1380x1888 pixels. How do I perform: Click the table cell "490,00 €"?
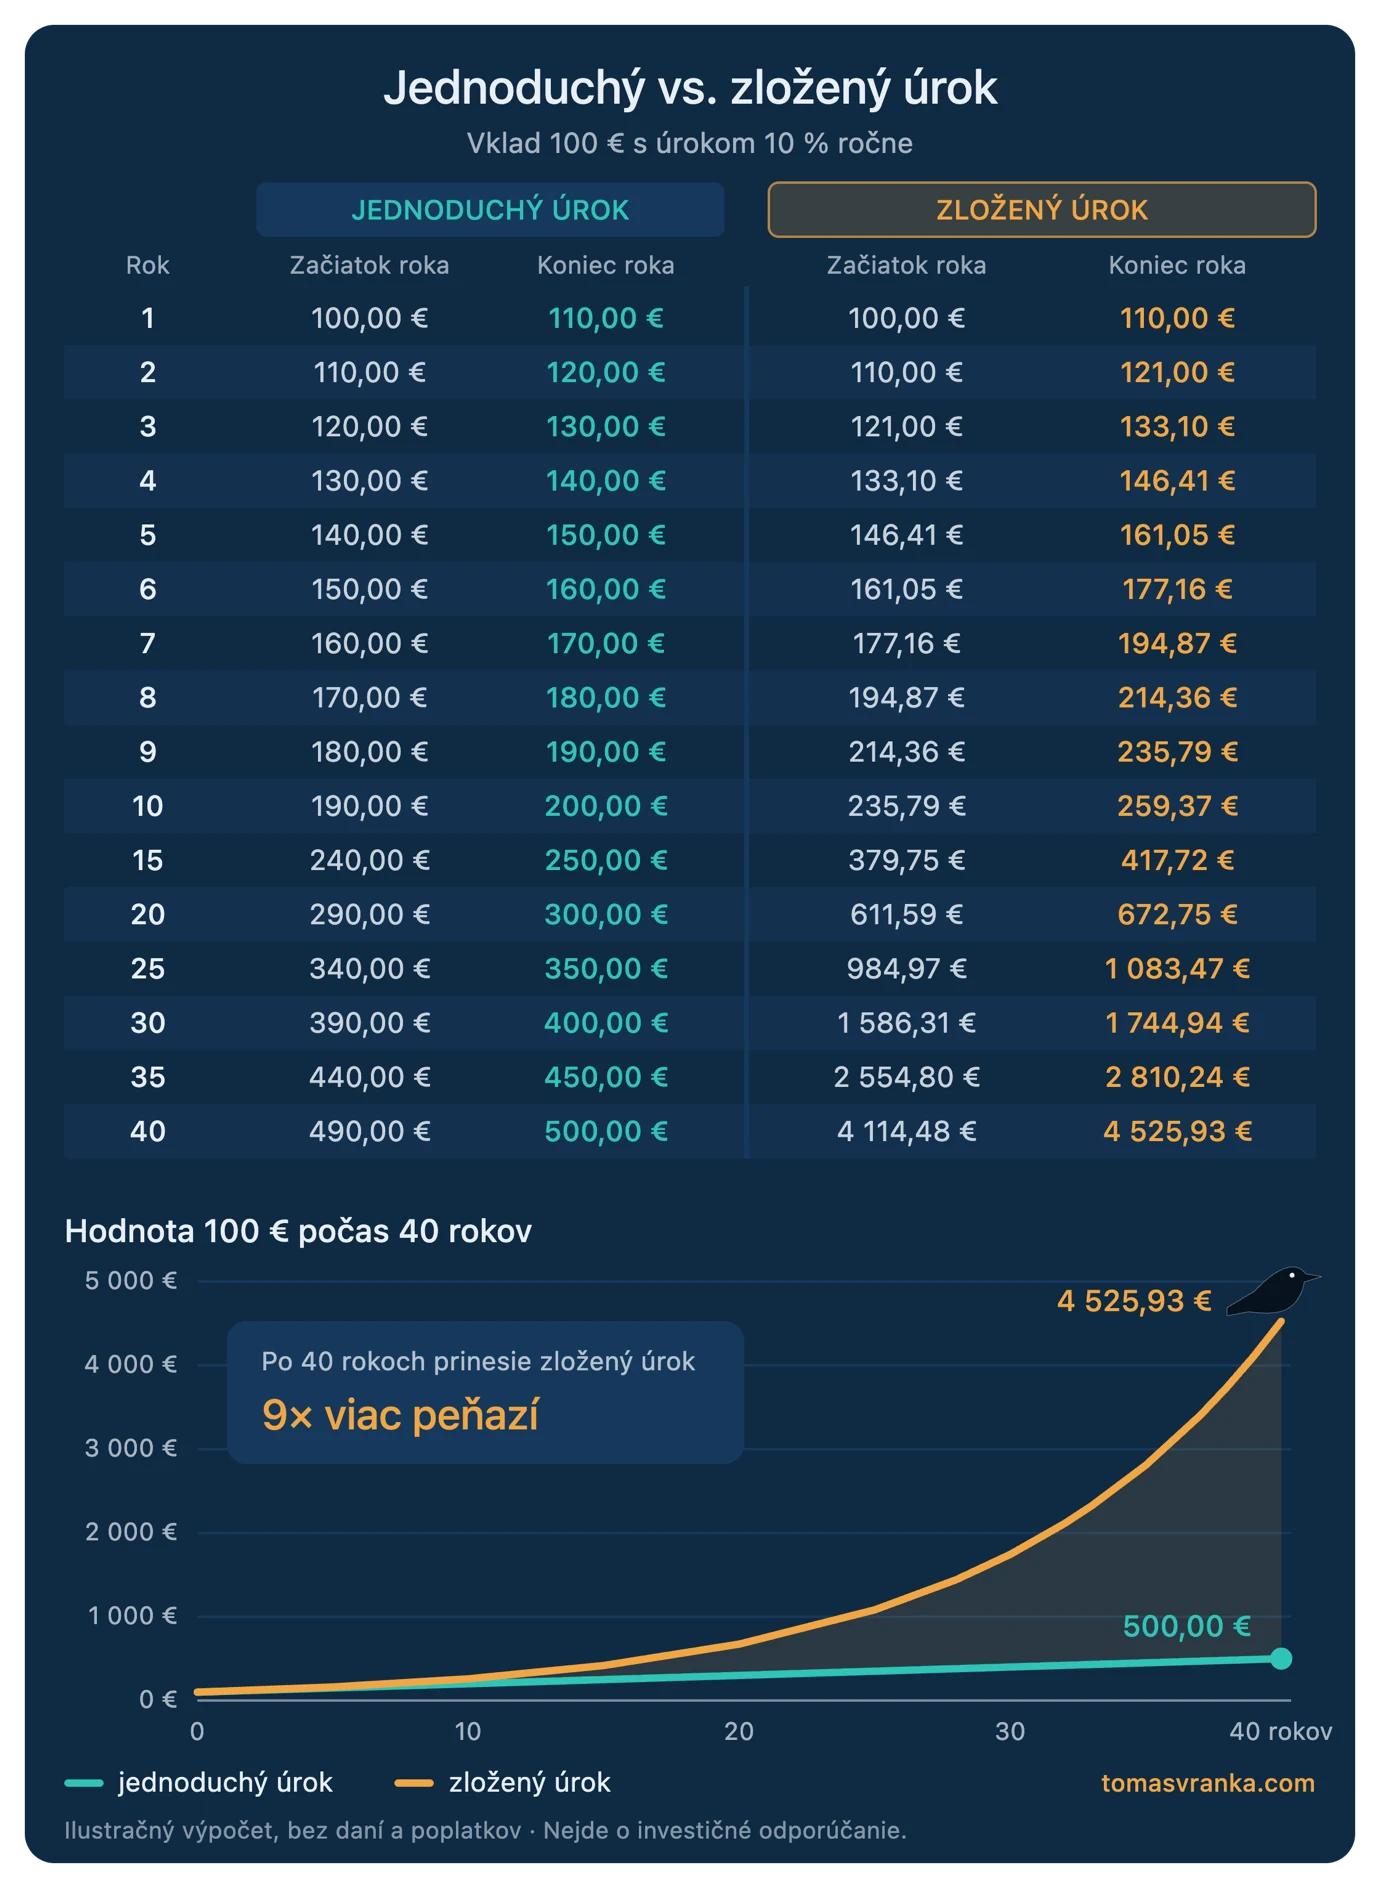(370, 1131)
